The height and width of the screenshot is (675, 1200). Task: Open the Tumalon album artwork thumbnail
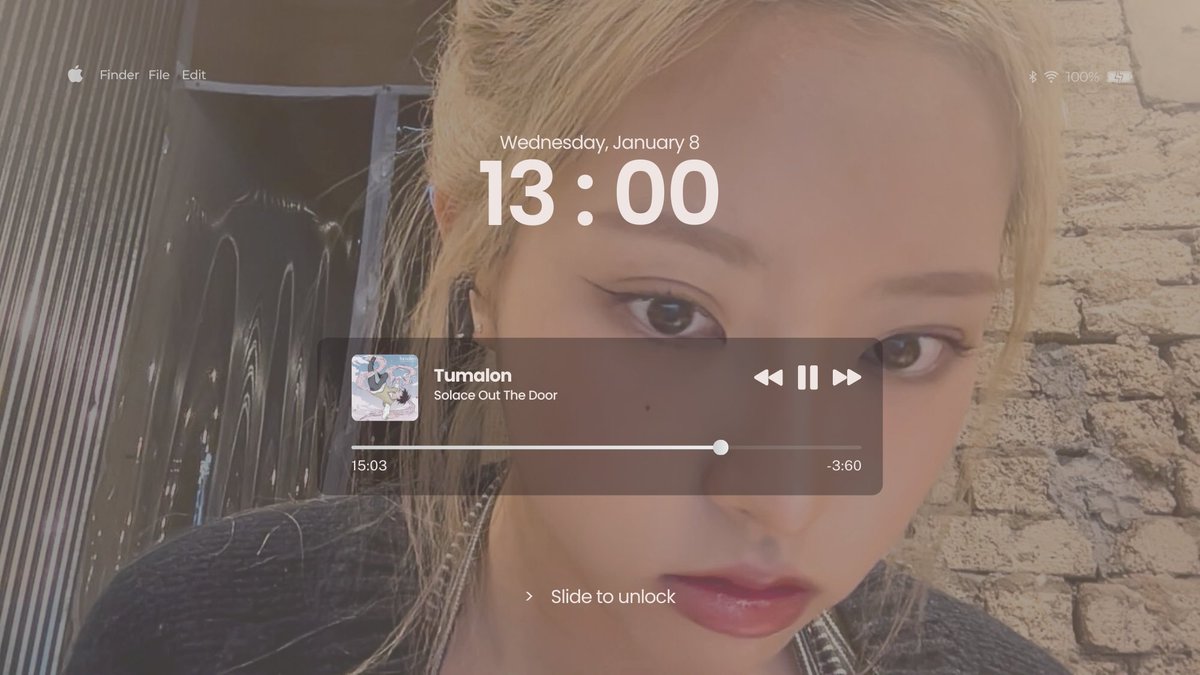click(x=385, y=387)
